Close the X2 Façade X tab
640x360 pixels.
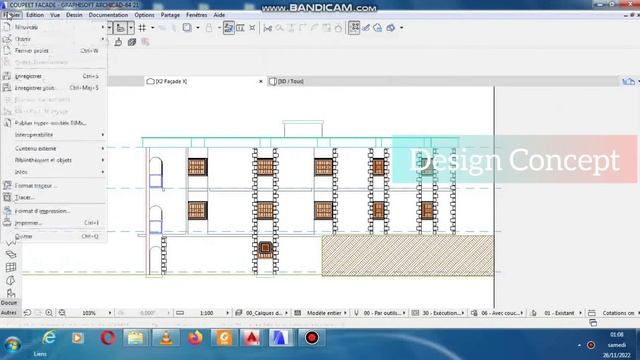tap(261, 81)
